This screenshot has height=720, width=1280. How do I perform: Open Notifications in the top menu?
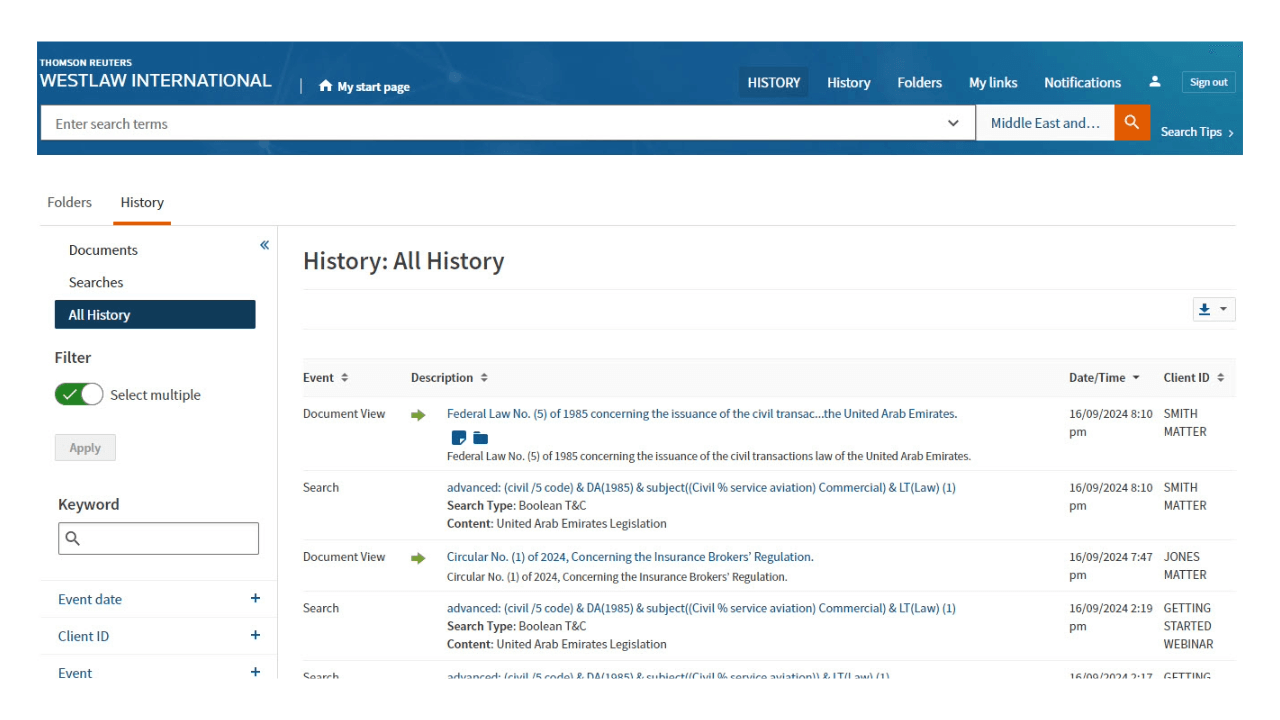point(1082,83)
